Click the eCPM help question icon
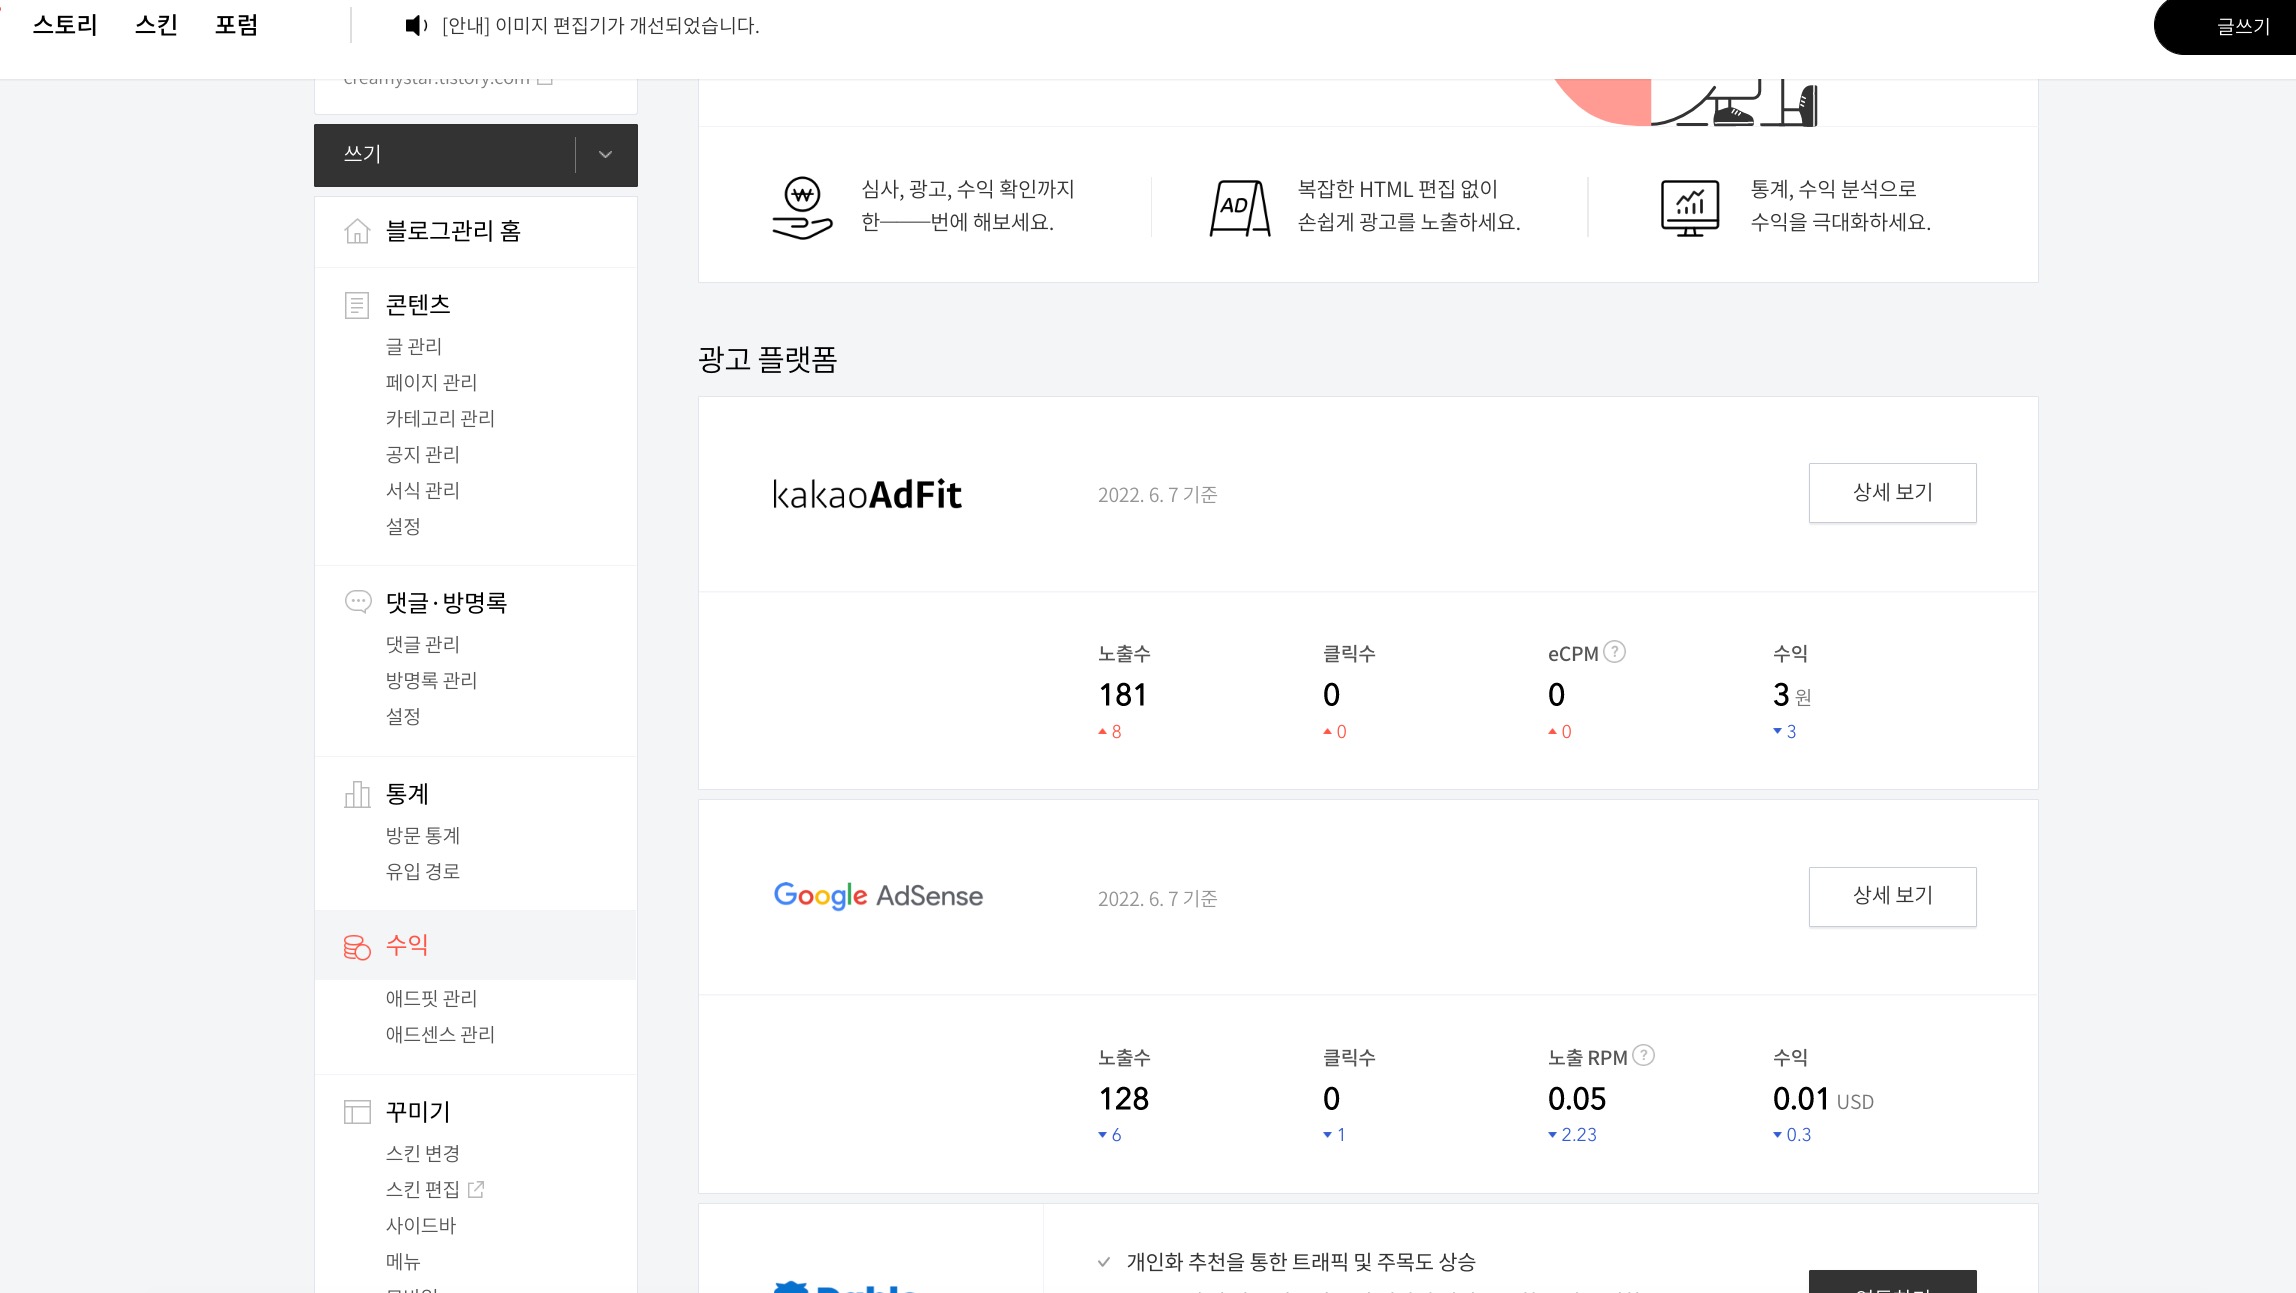Viewport: 2296px width, 1293px height. (x=1614, y=652)
